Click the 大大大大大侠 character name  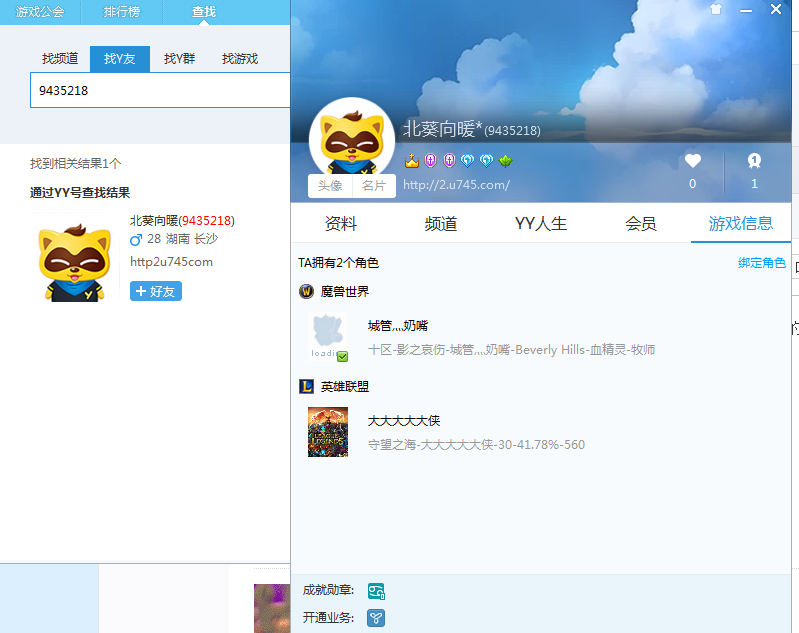[x=404, y=420]
